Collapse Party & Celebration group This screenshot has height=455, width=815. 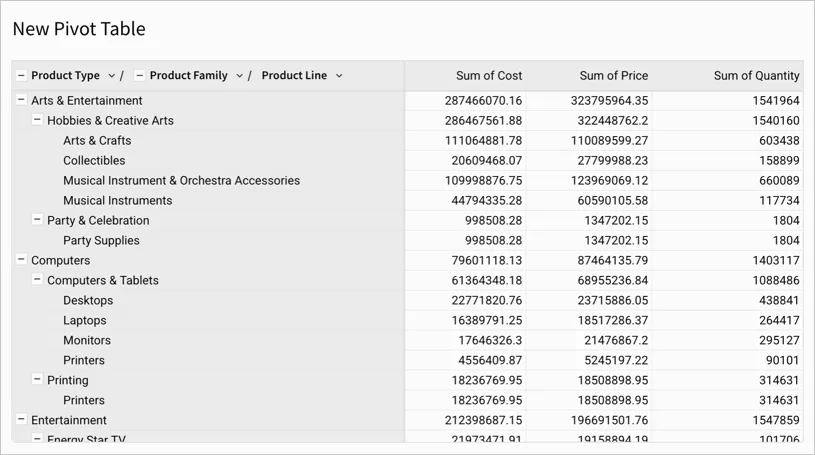click(x=37, y=219)
